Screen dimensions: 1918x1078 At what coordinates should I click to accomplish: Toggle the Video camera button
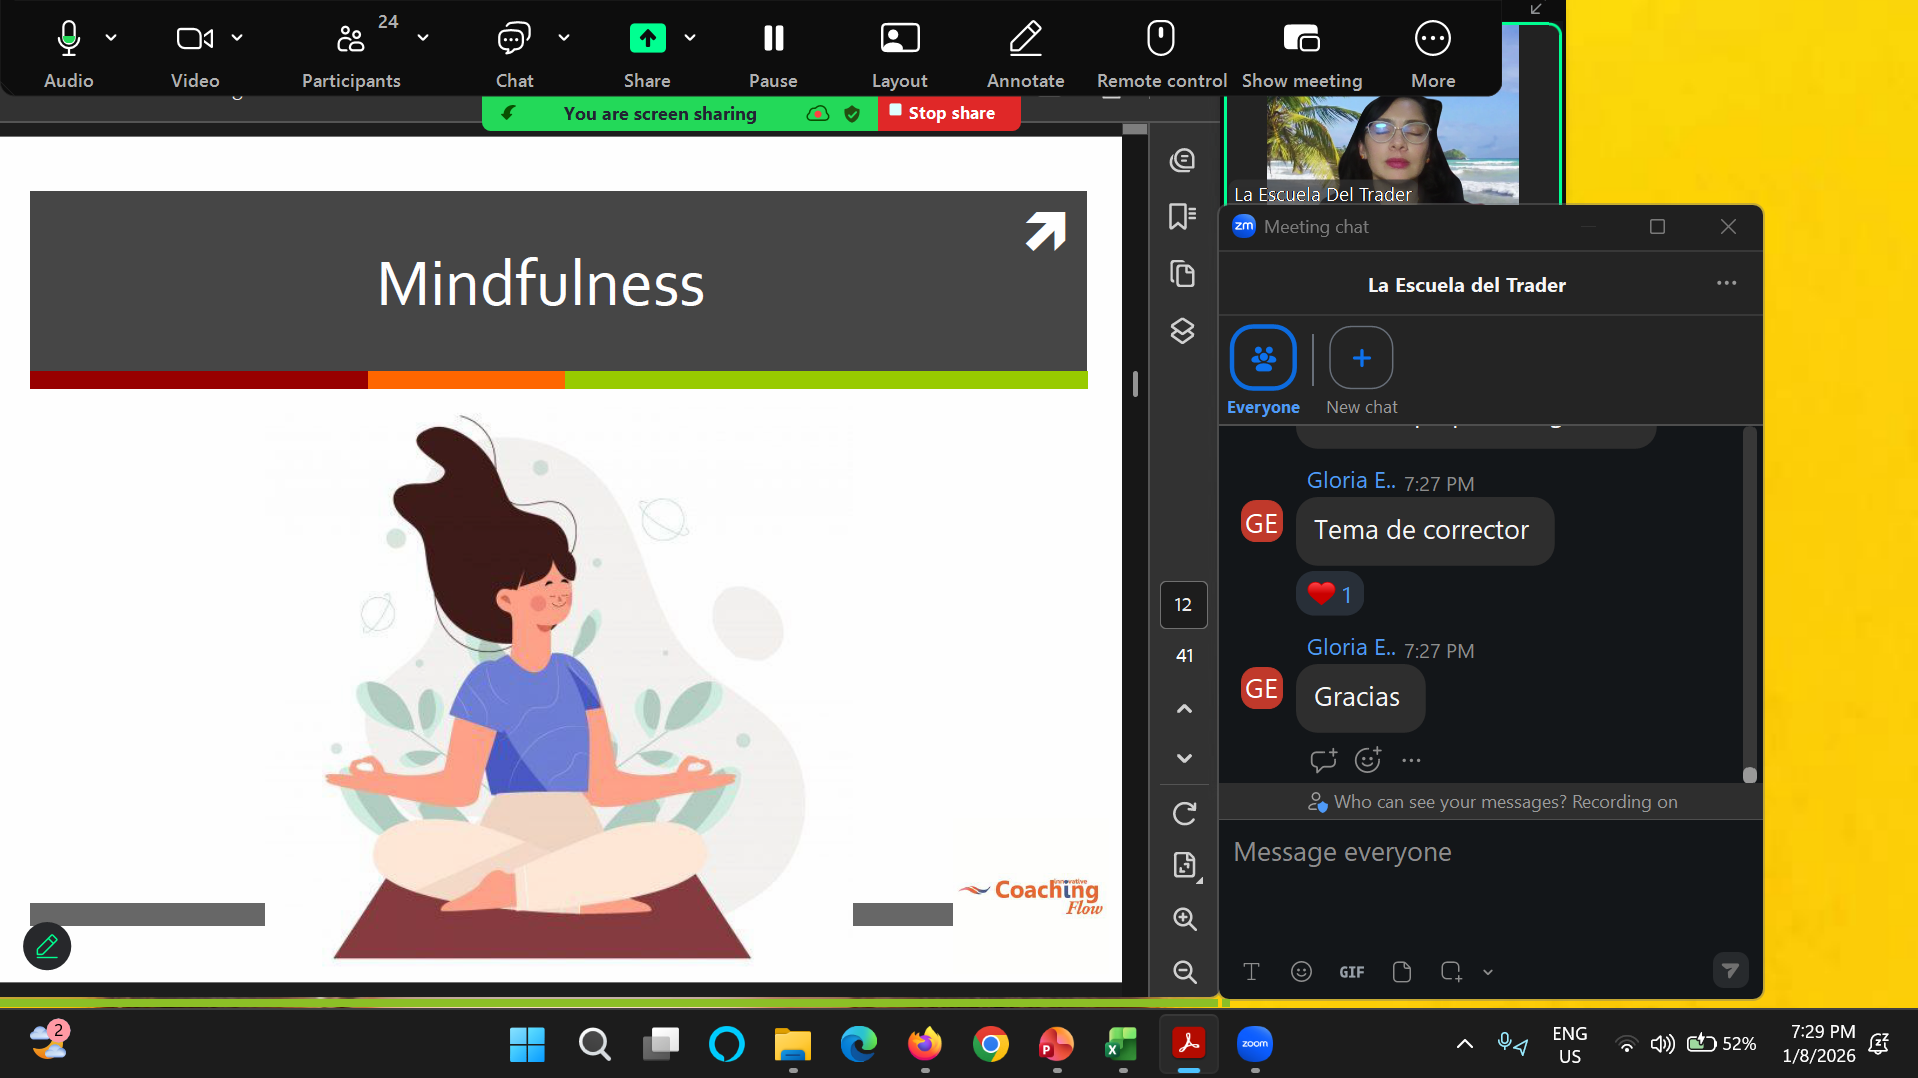pyautogui.click(x=194, y=39)
